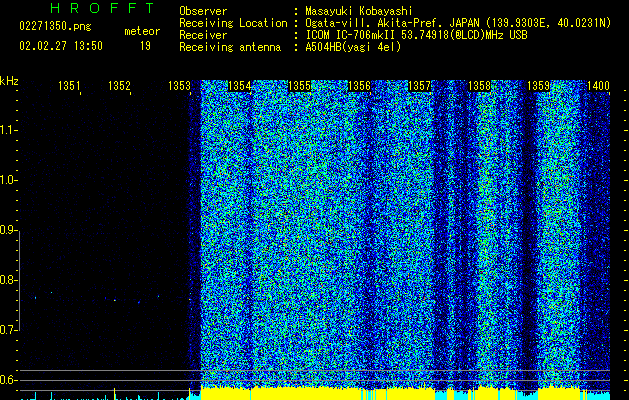Click the A504HB(yagi 4el) antenna text
629x400 pixels.
[x=353, y=47]
